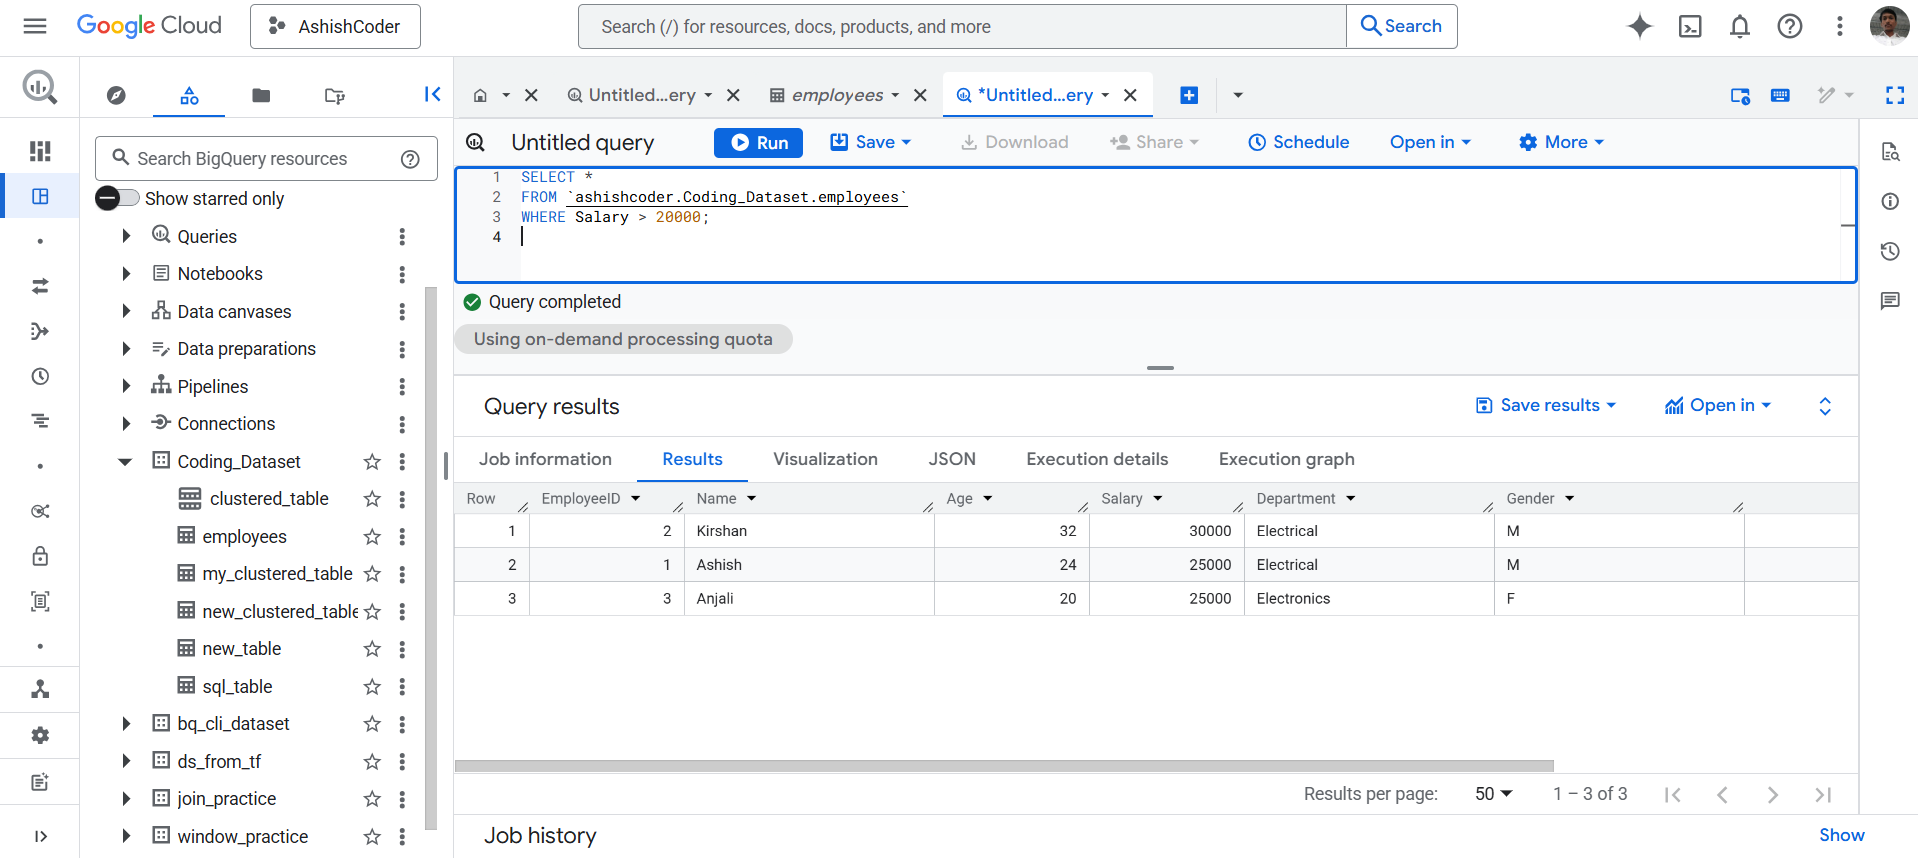
Task: Open settings gear icon in left sidebar
Action: tap(40, 735)
